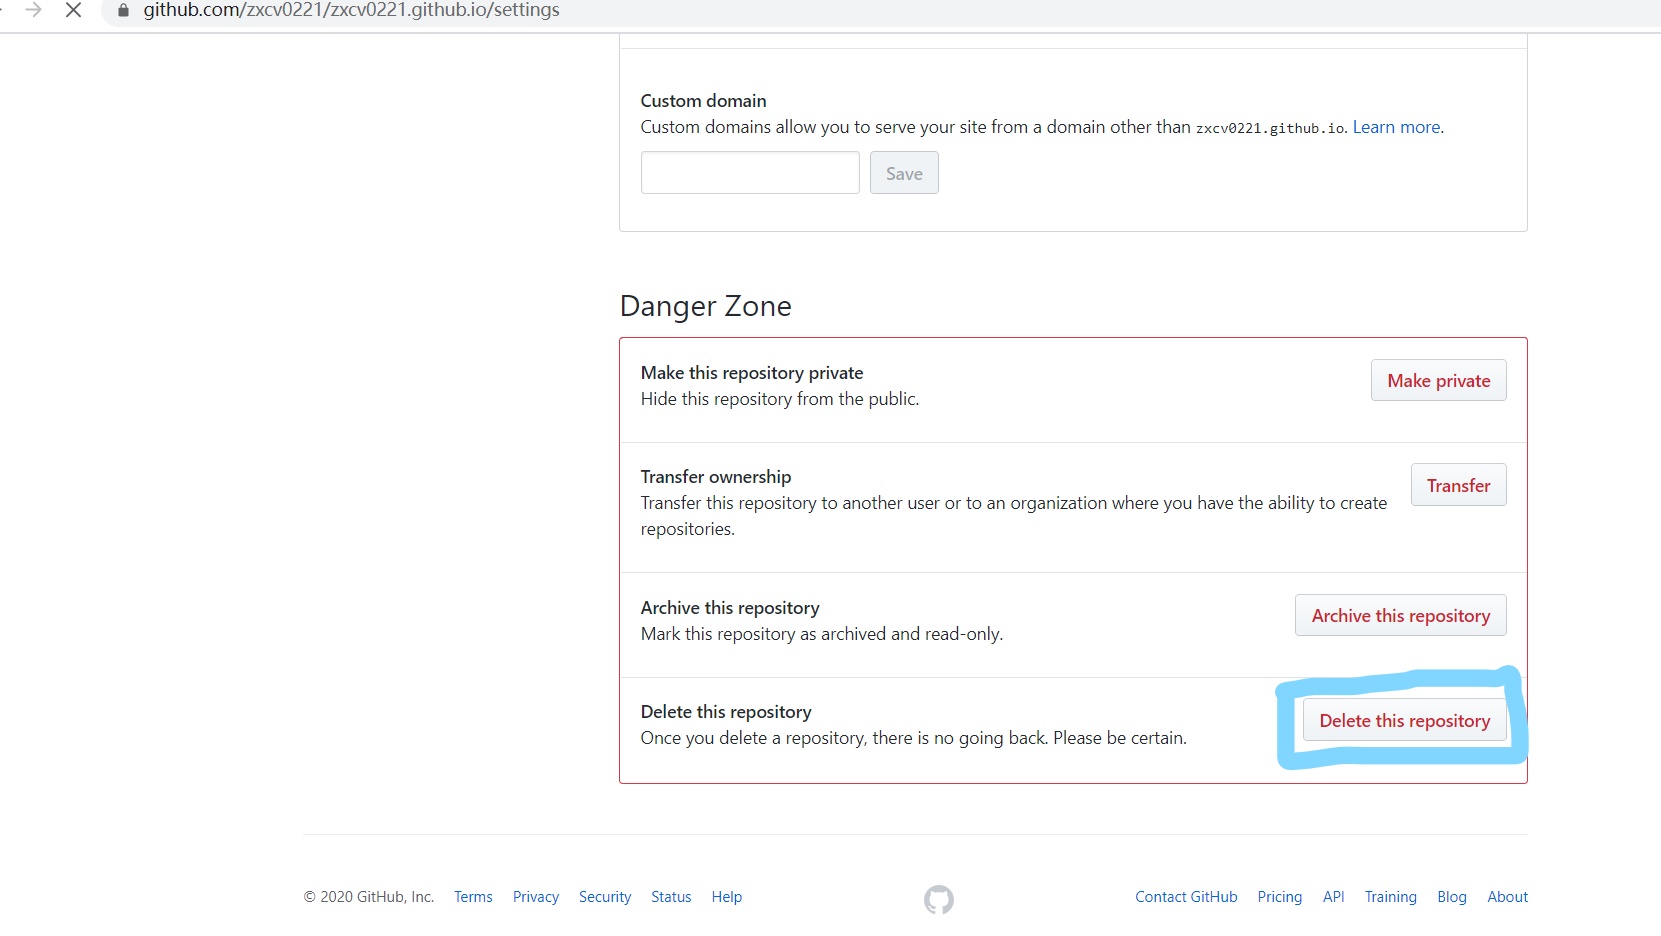Click the GitHub logo in the footer
This screenshot has height=936, width=1661.
[938, 899]
